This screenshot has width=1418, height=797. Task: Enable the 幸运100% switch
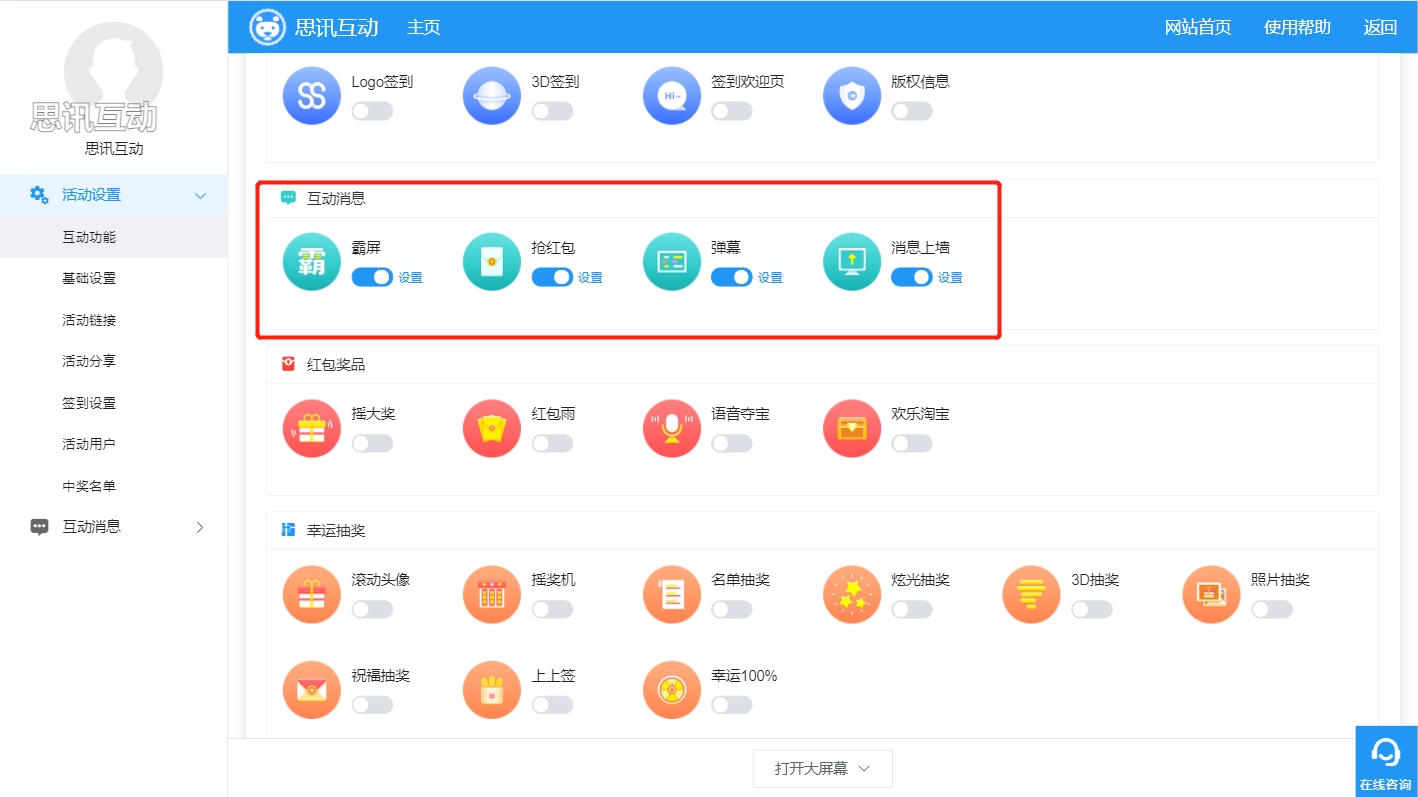(x=732, y=705)
